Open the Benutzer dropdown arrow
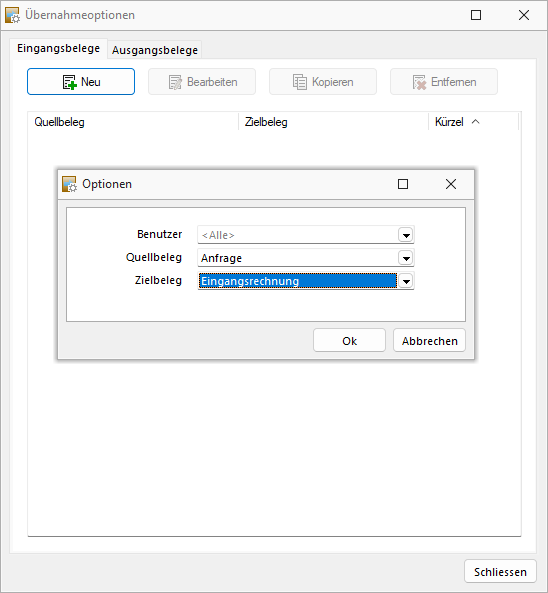The width and height of the screenshot is (548, 593). coord(406,235)
